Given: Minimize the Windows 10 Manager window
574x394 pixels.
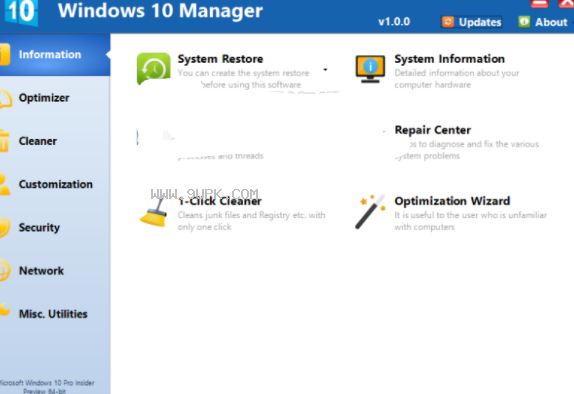Looking at the screenshot, I should pyautogui.click(x=539, y=3).
